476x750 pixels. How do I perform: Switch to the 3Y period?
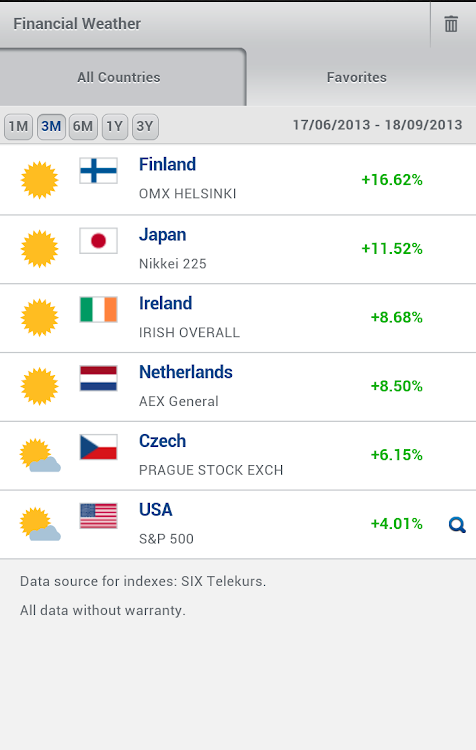[x=145, y=127]
